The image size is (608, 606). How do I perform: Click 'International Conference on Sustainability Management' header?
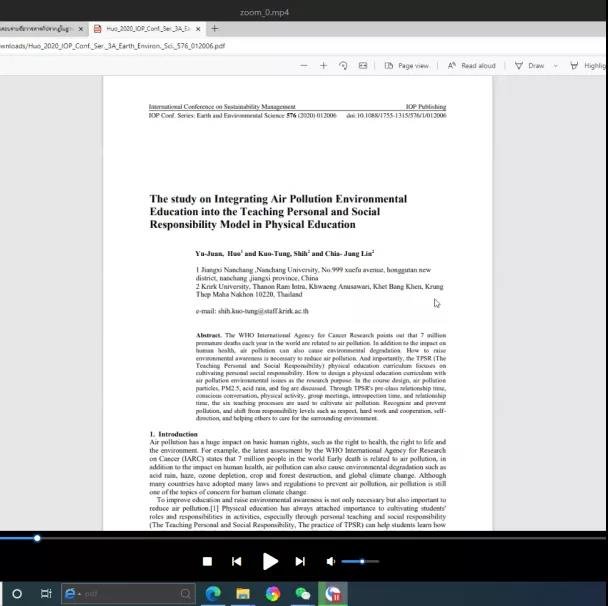222,107
